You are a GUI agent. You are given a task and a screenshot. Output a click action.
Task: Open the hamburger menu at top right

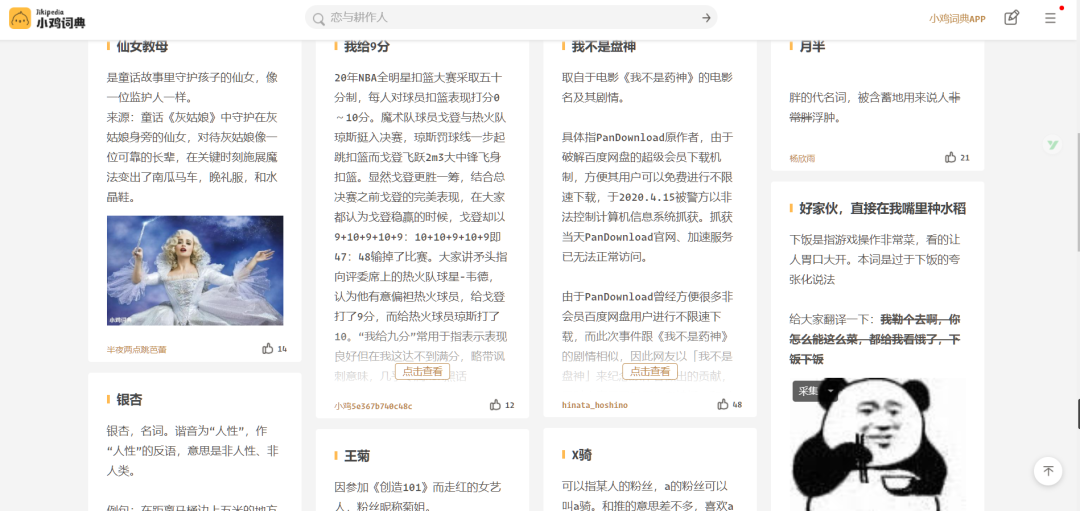tap(1050, 18)
